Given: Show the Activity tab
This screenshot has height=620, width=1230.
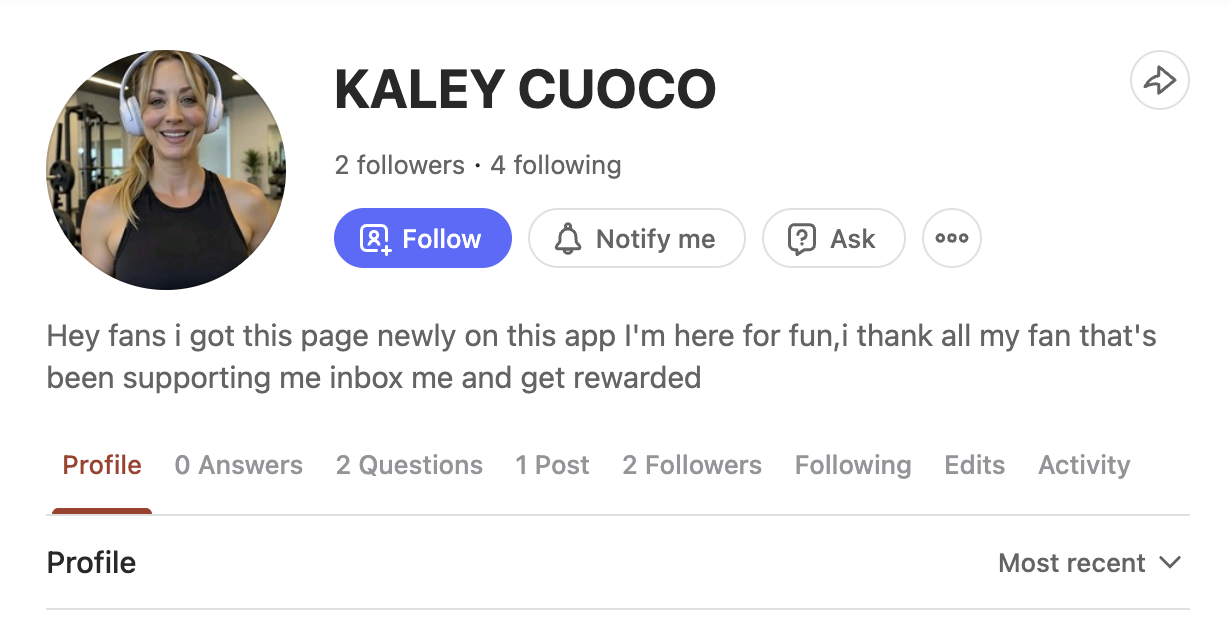Looking at the screenshot, I should pyautogui.click(x=1084, y=465).
